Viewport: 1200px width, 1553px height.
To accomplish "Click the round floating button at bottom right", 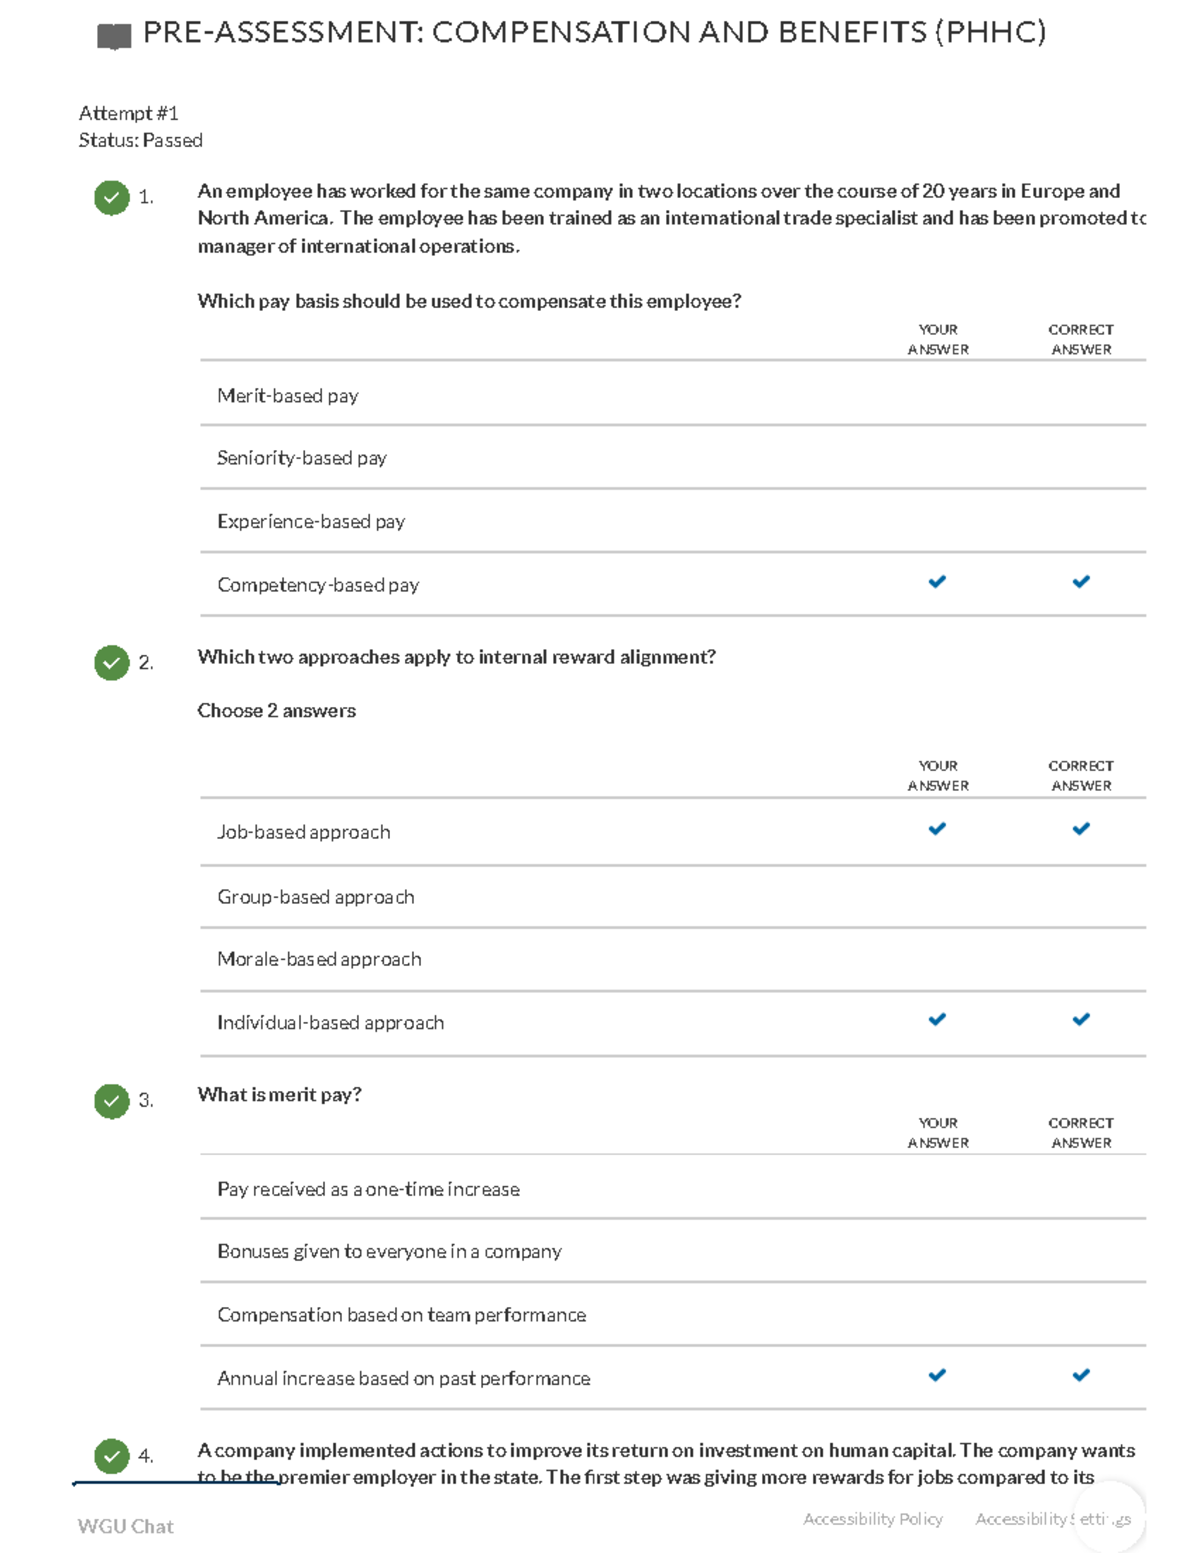I will point(1108,1517).
